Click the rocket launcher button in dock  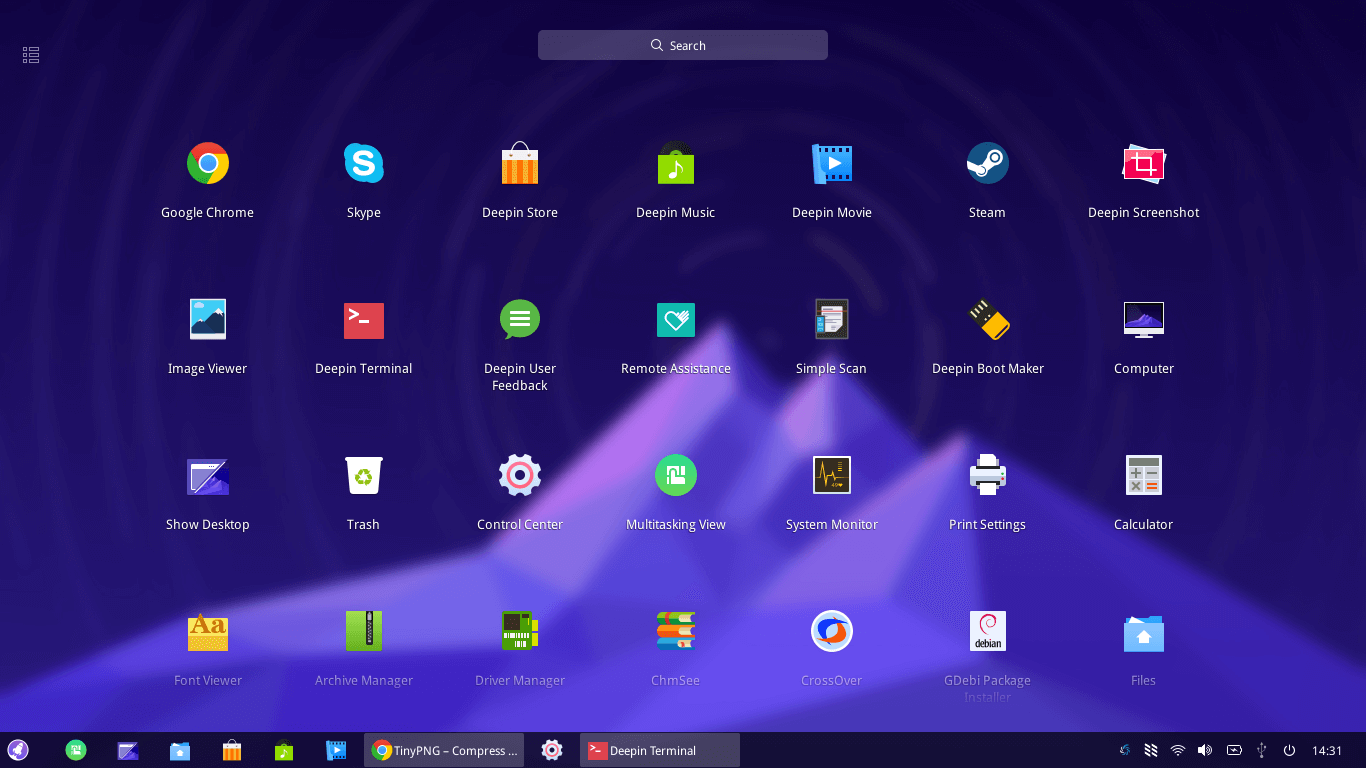tap(18, 750)
